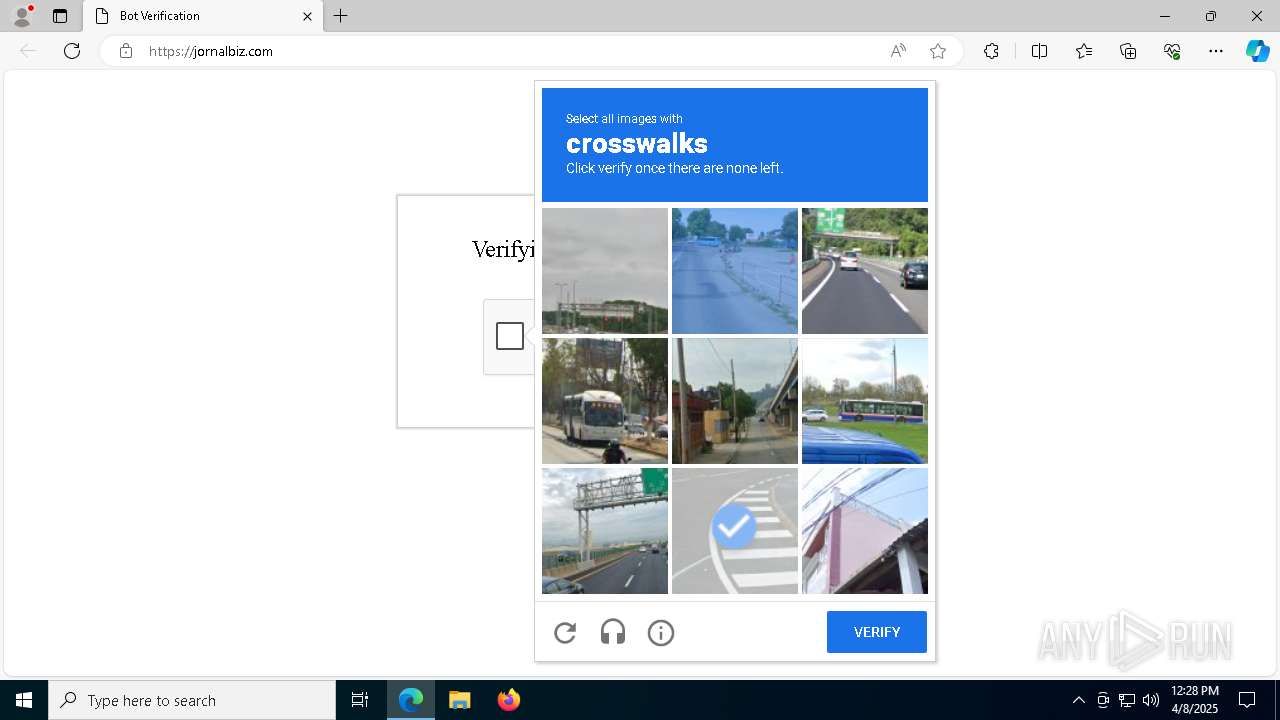This screenshot has height=720, width=1280.
Task: Get an audio challenge via headphones icon
Action: pyautogui.click(x=613, y=632)
